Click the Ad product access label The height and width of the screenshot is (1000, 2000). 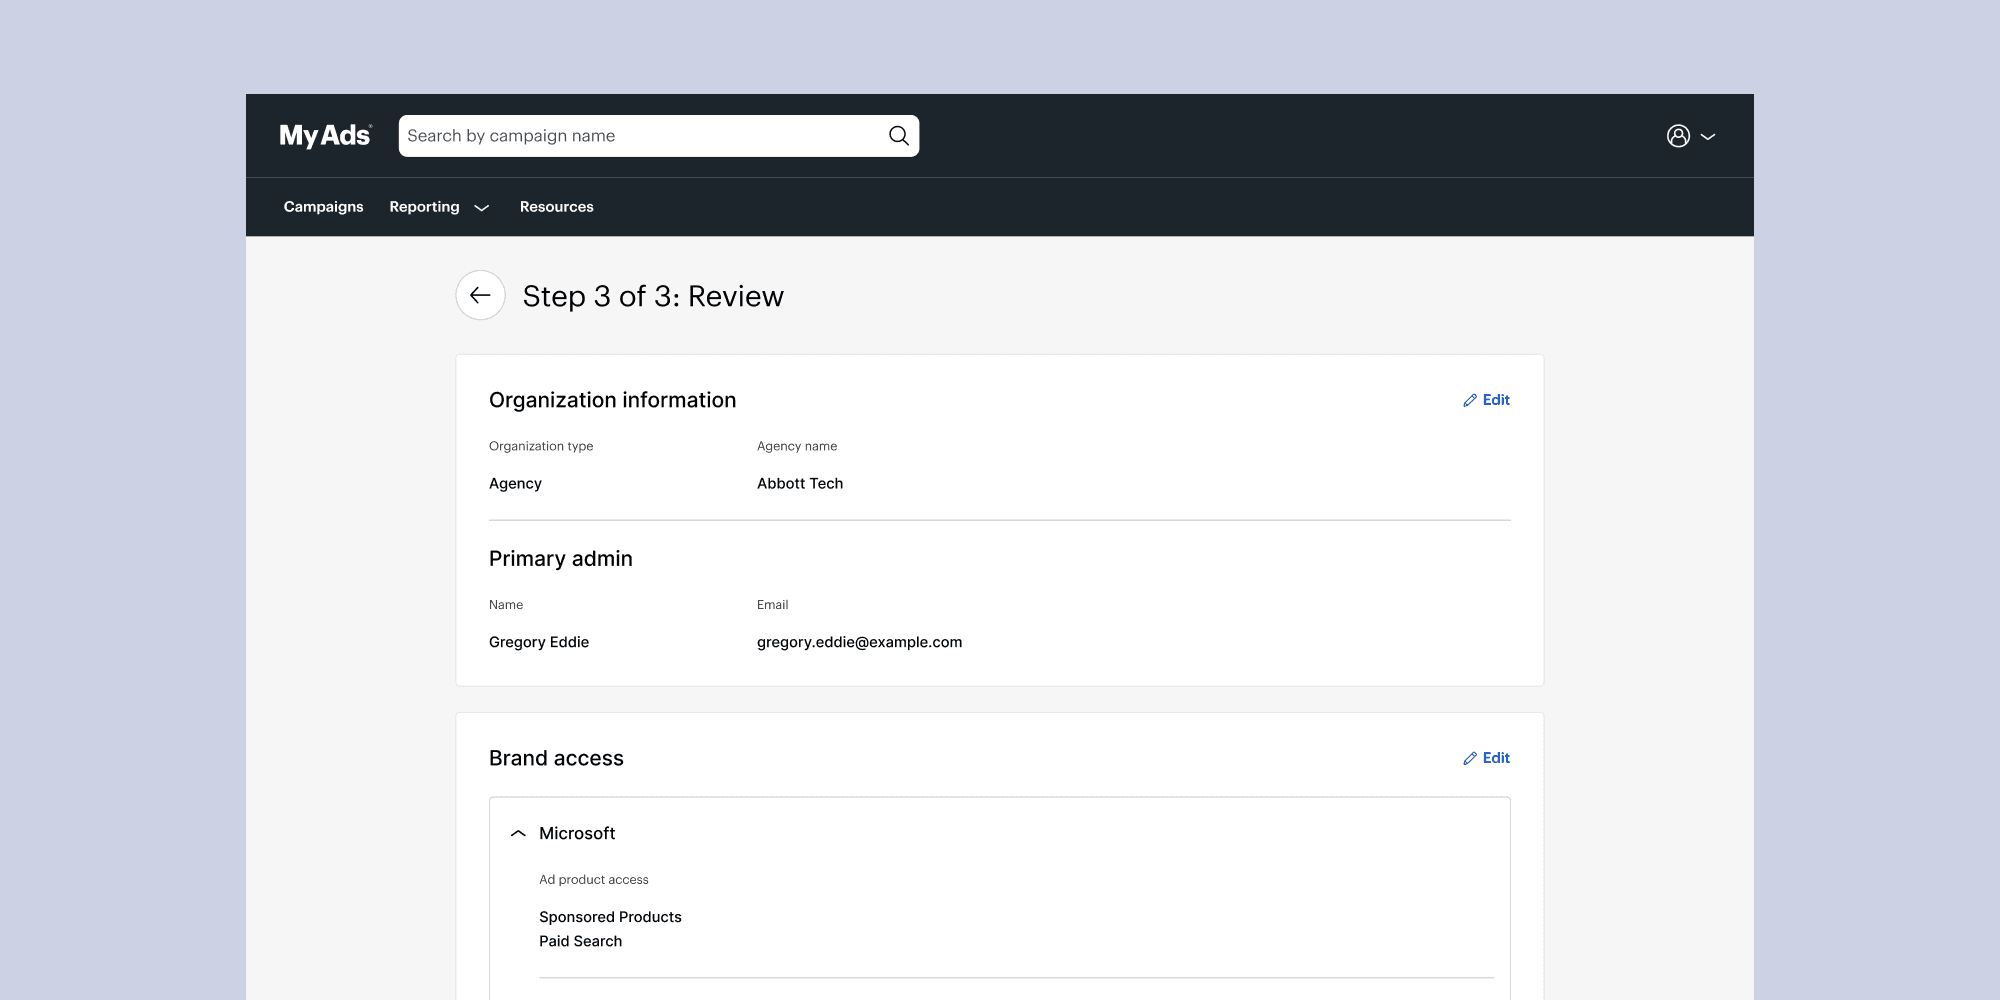pyautogui.click(x=594, y=880)
